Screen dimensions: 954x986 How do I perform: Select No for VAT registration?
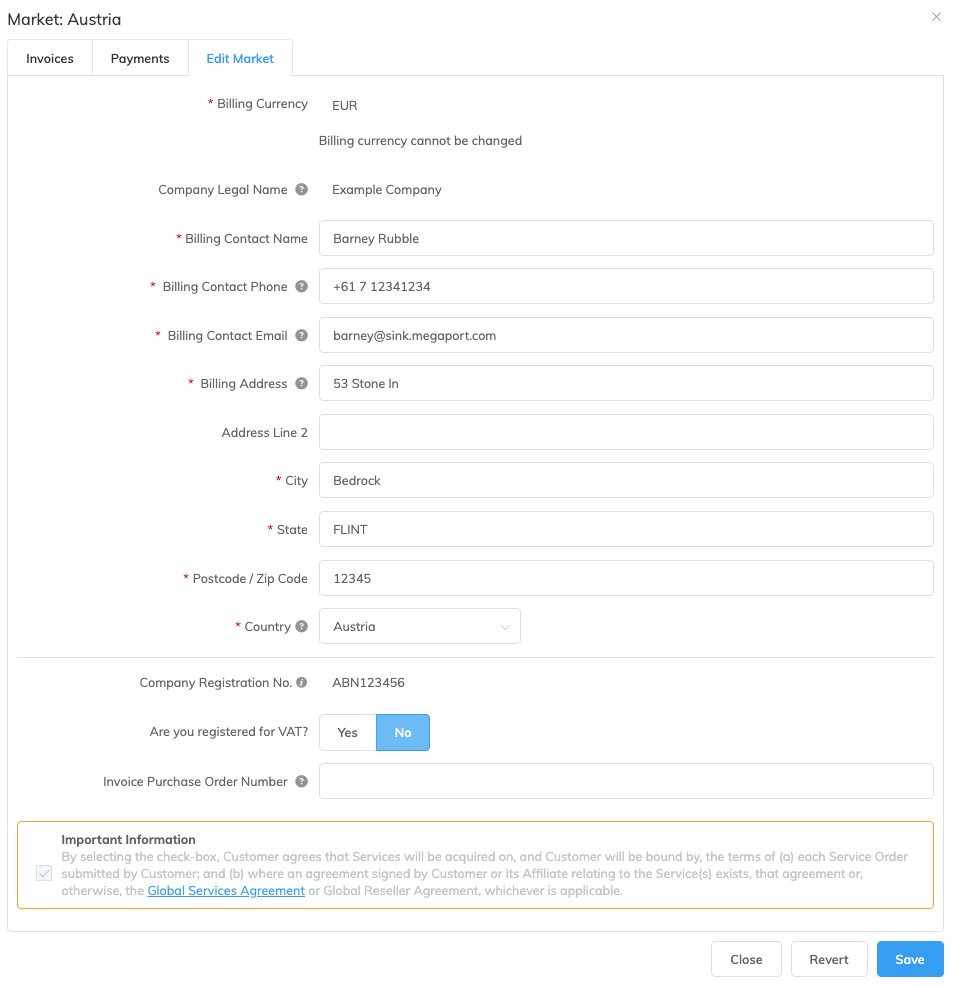(403, 733)
